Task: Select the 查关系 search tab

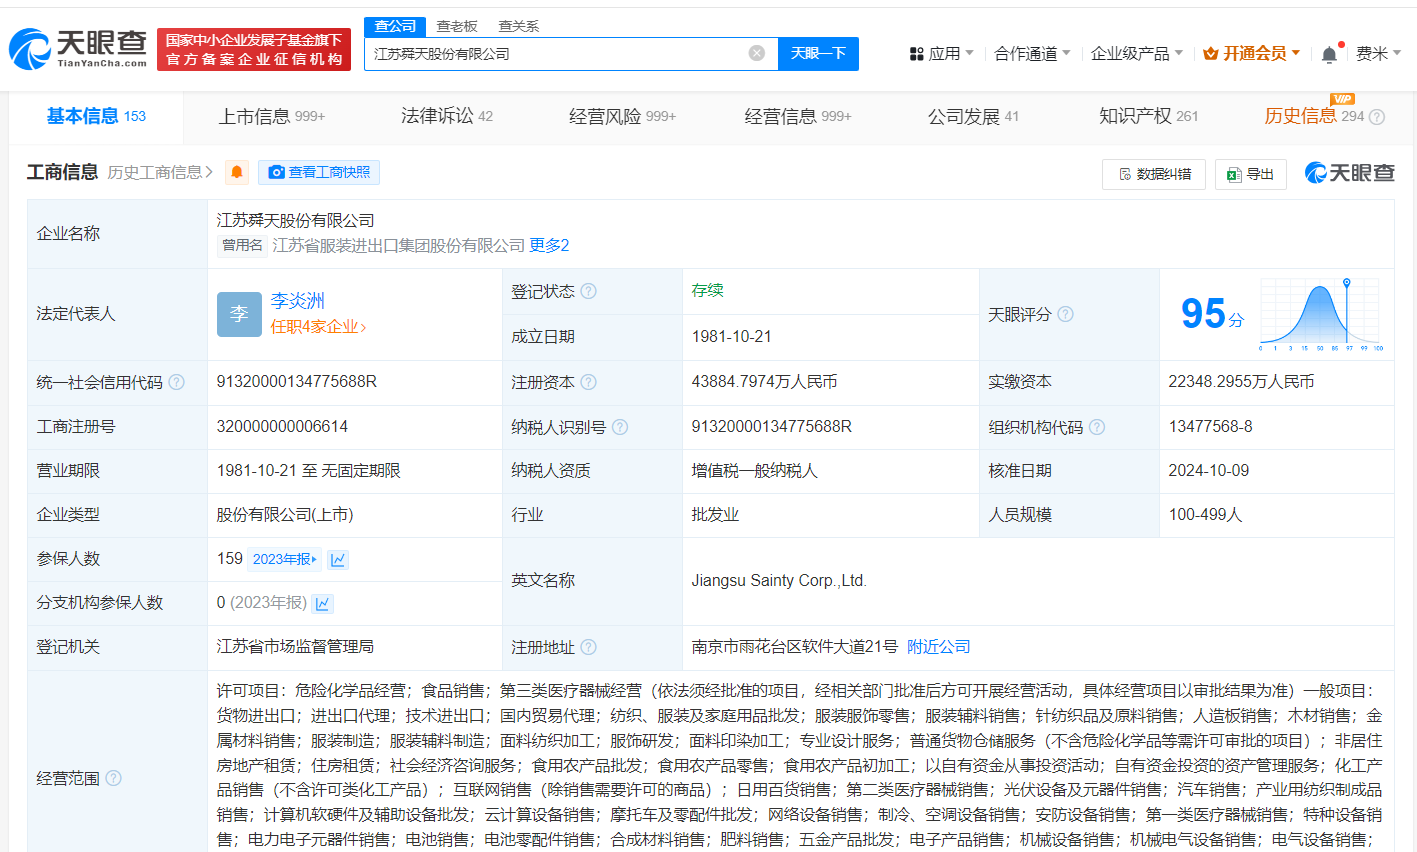Action: tap(518, 26)
